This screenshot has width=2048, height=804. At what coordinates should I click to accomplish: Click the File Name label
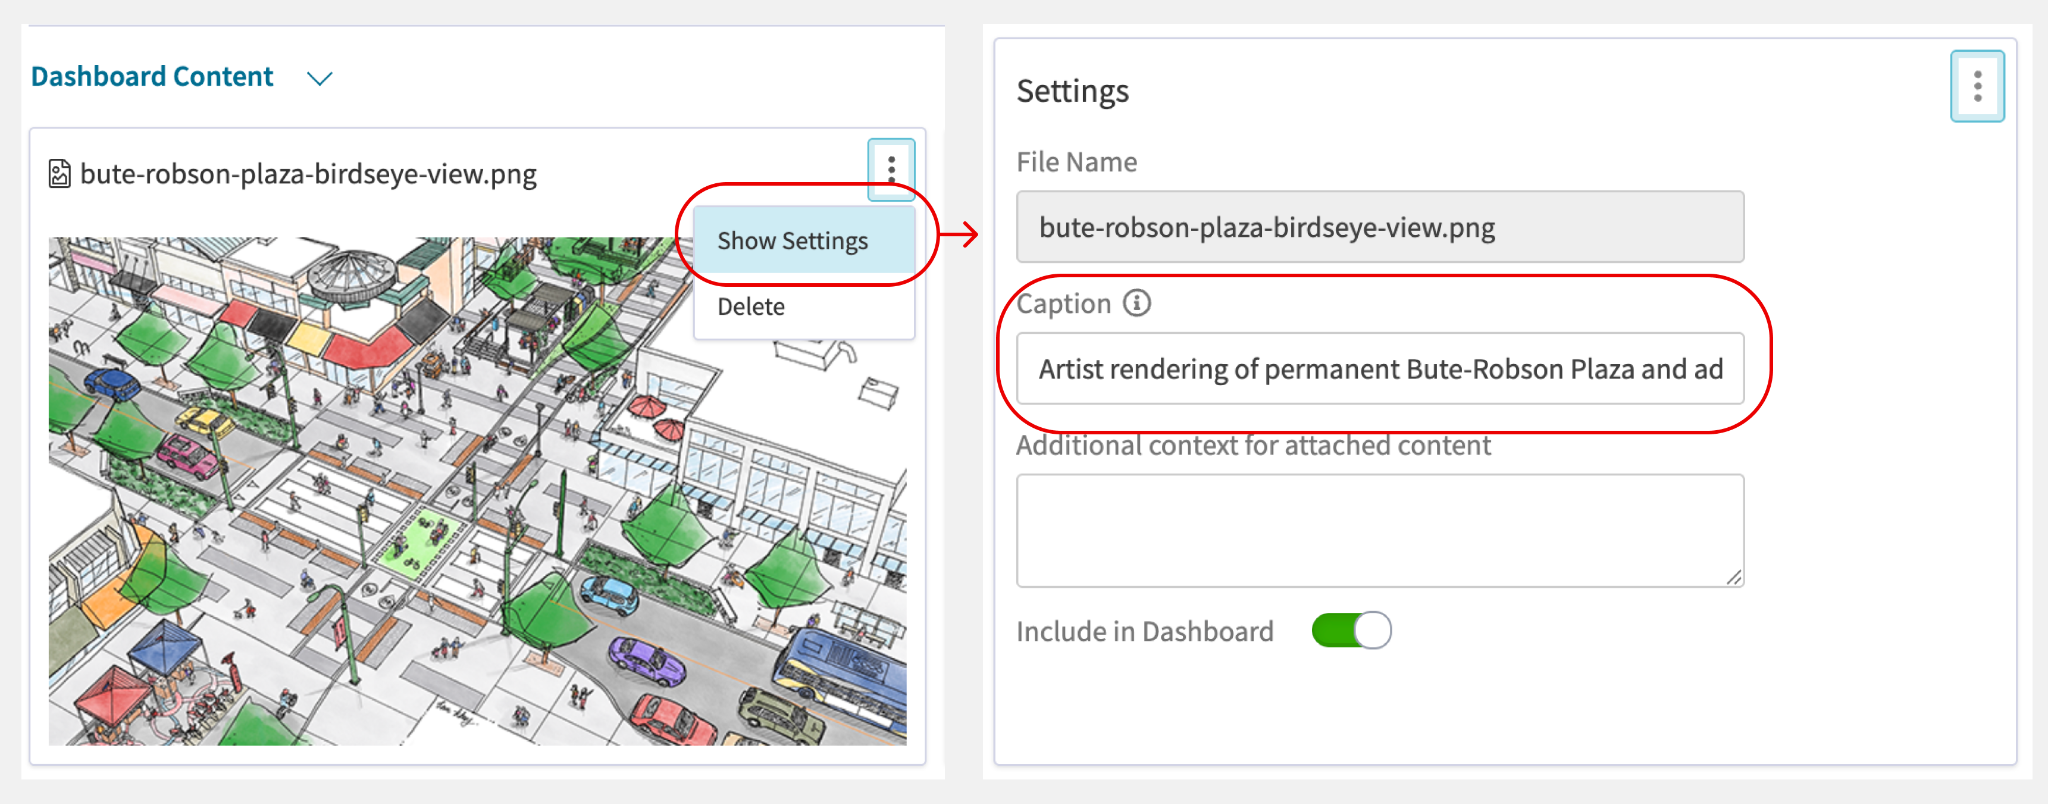tap(1077, 162)
